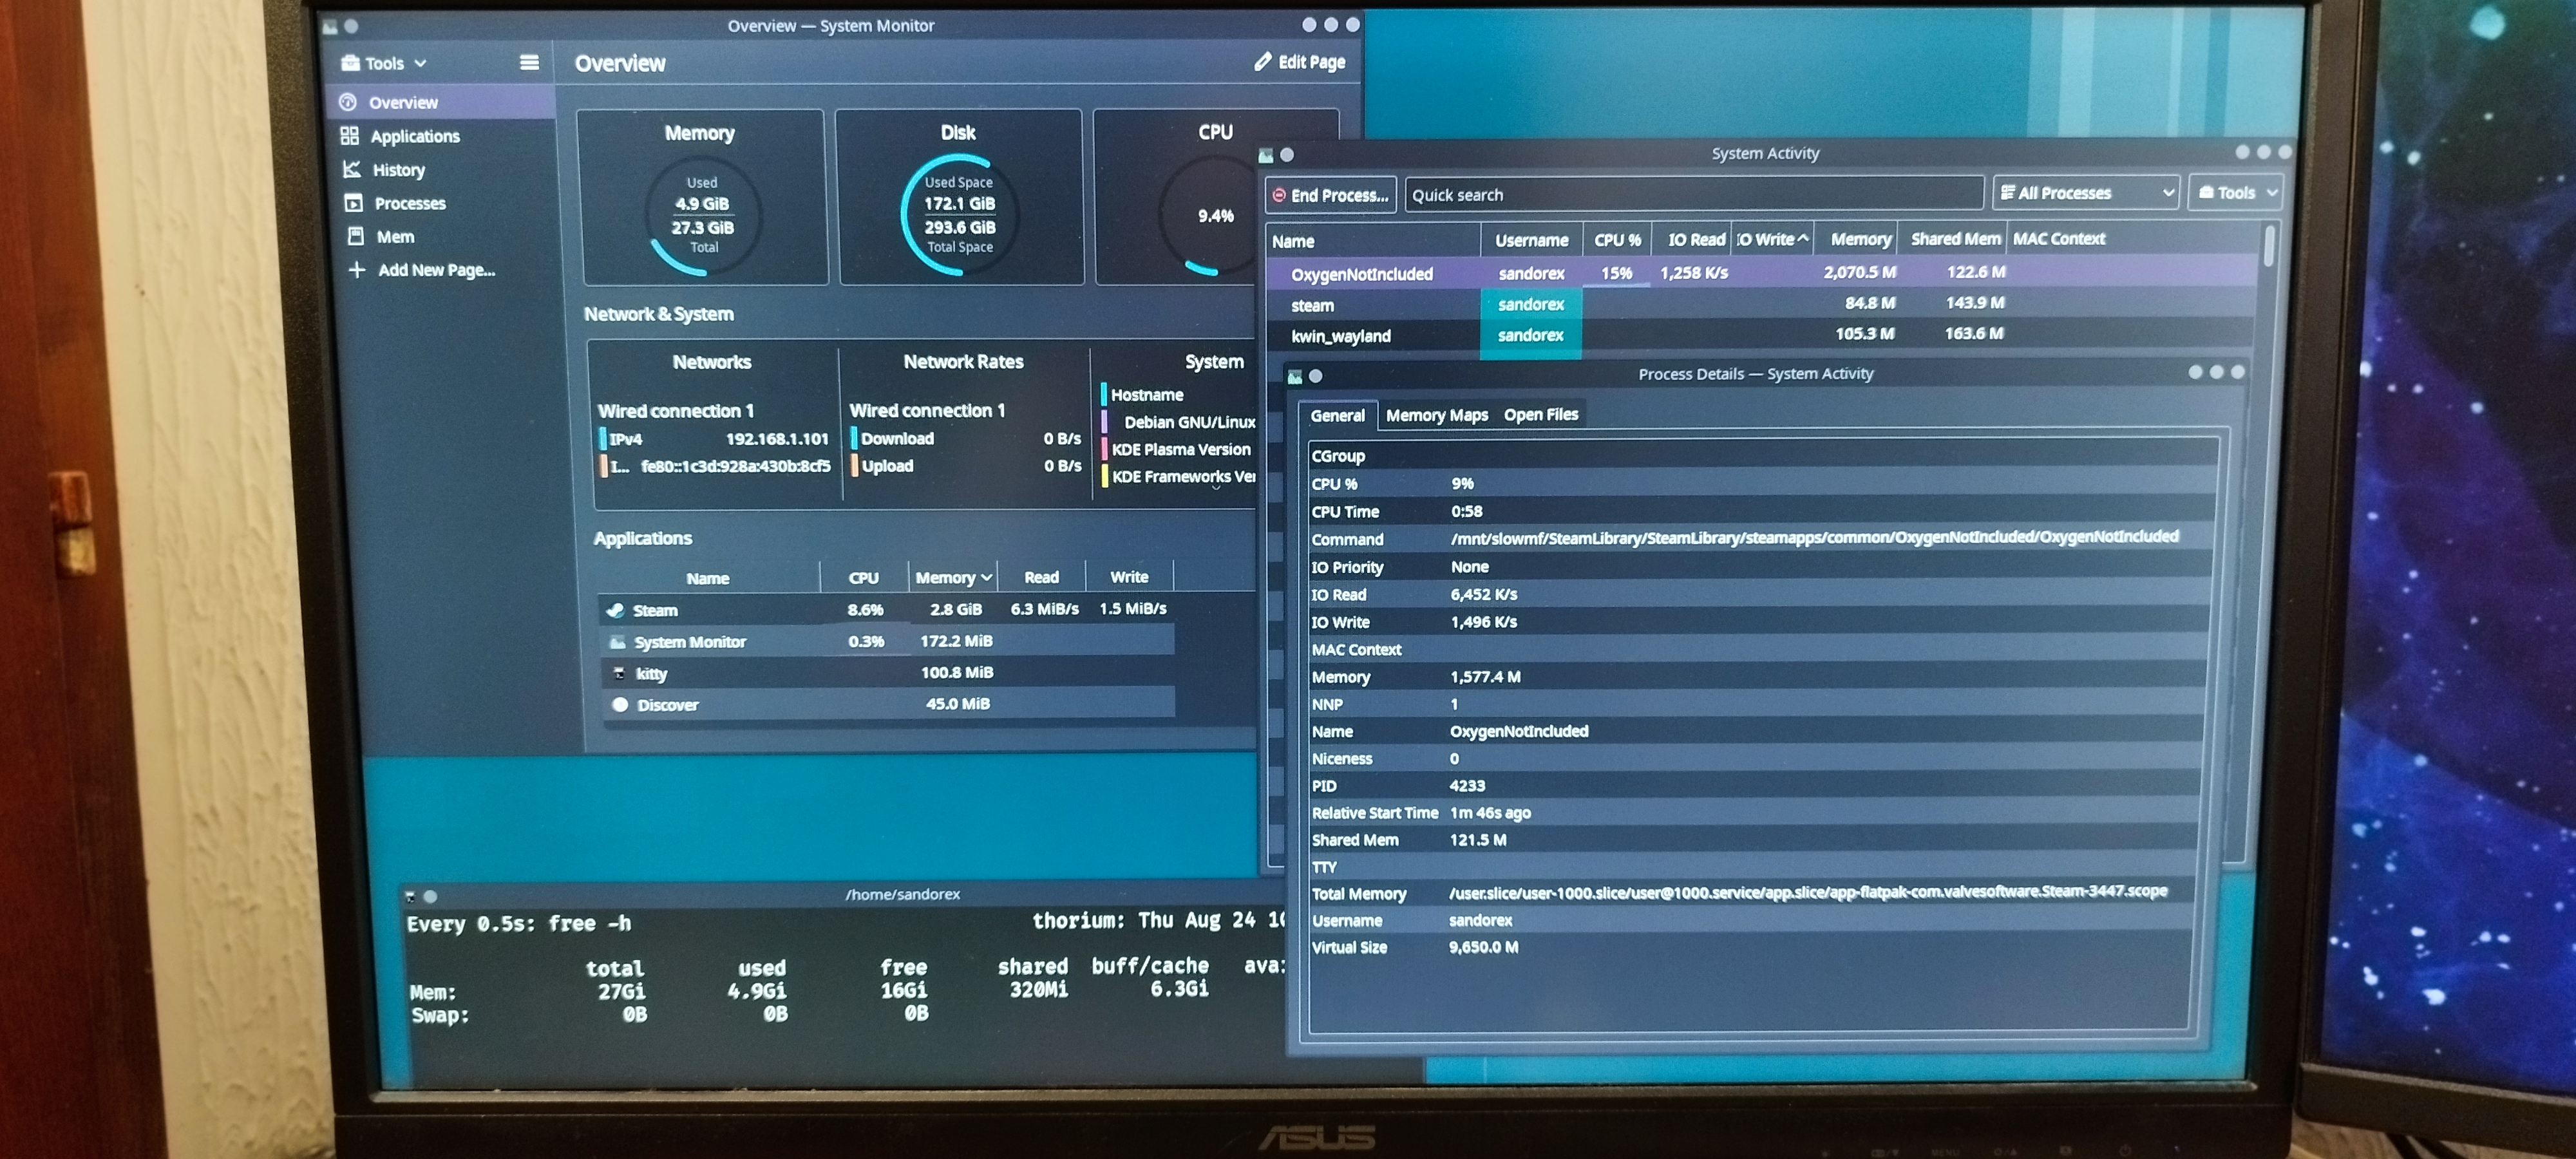Image resolution: width=2576 pixels, height=1159 pixels.
Task: Switch to the Open Files tab
Action: (1540, 414)
